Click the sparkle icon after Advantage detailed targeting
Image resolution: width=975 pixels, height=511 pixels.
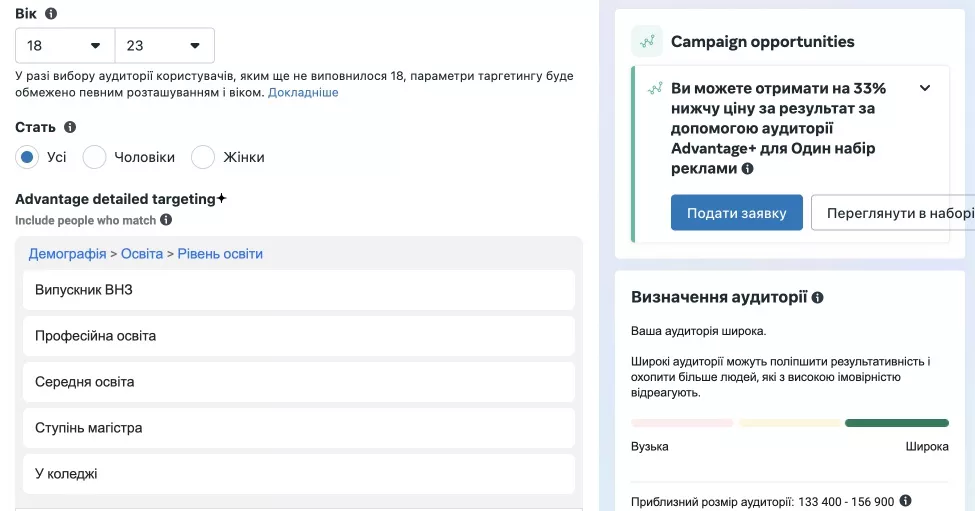221,198
